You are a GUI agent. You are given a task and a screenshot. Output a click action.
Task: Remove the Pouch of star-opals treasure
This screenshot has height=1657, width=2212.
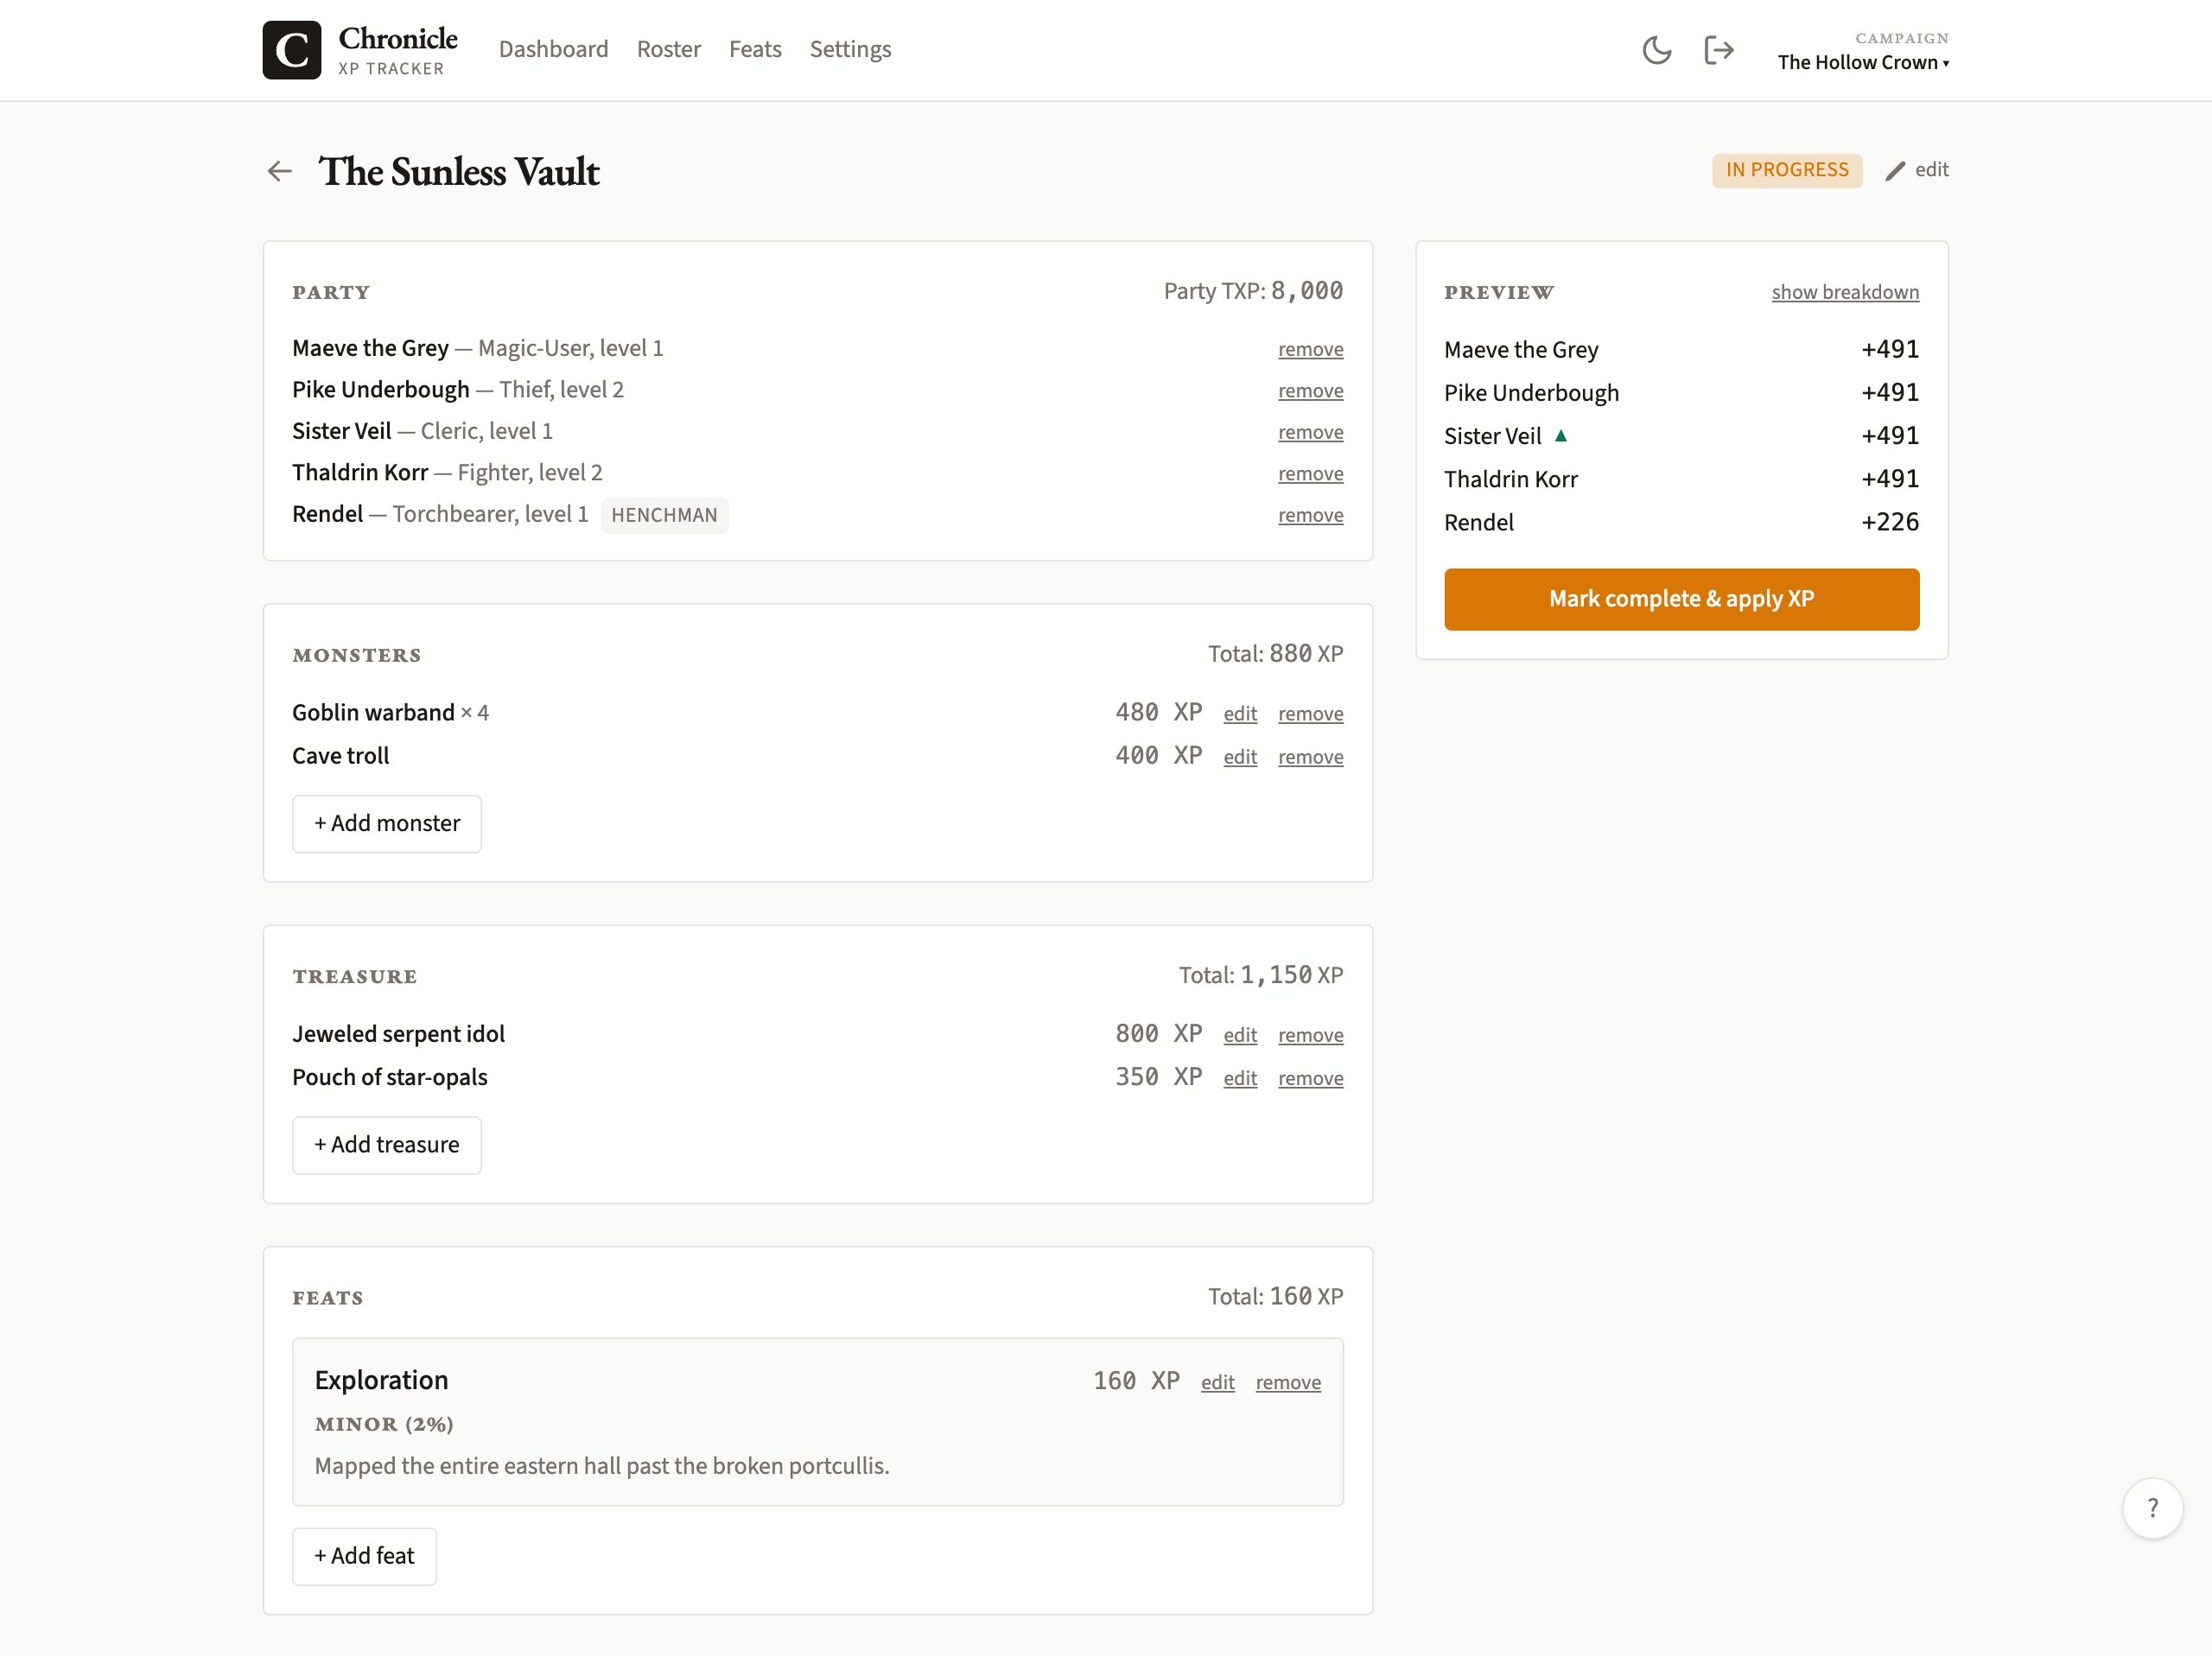pyautogui.click(x=1310, y=1078)
